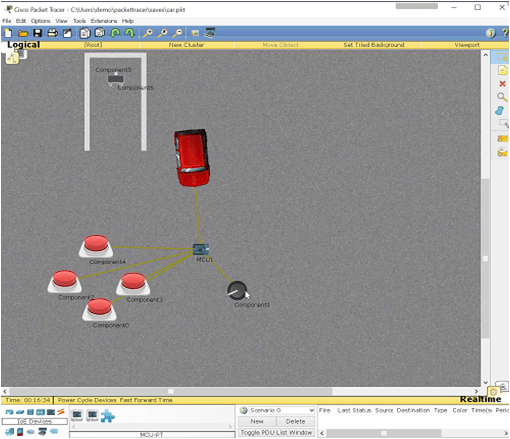Choose the Resize Shape tool

pos(503,124)
